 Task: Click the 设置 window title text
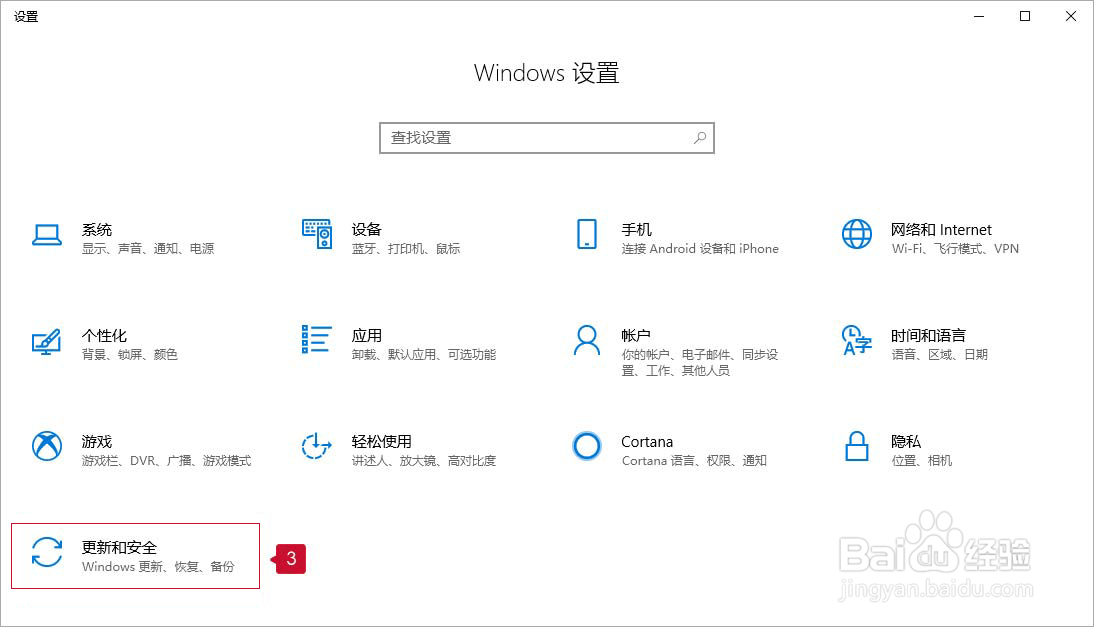pyautogui.click(x=26, y=16)
